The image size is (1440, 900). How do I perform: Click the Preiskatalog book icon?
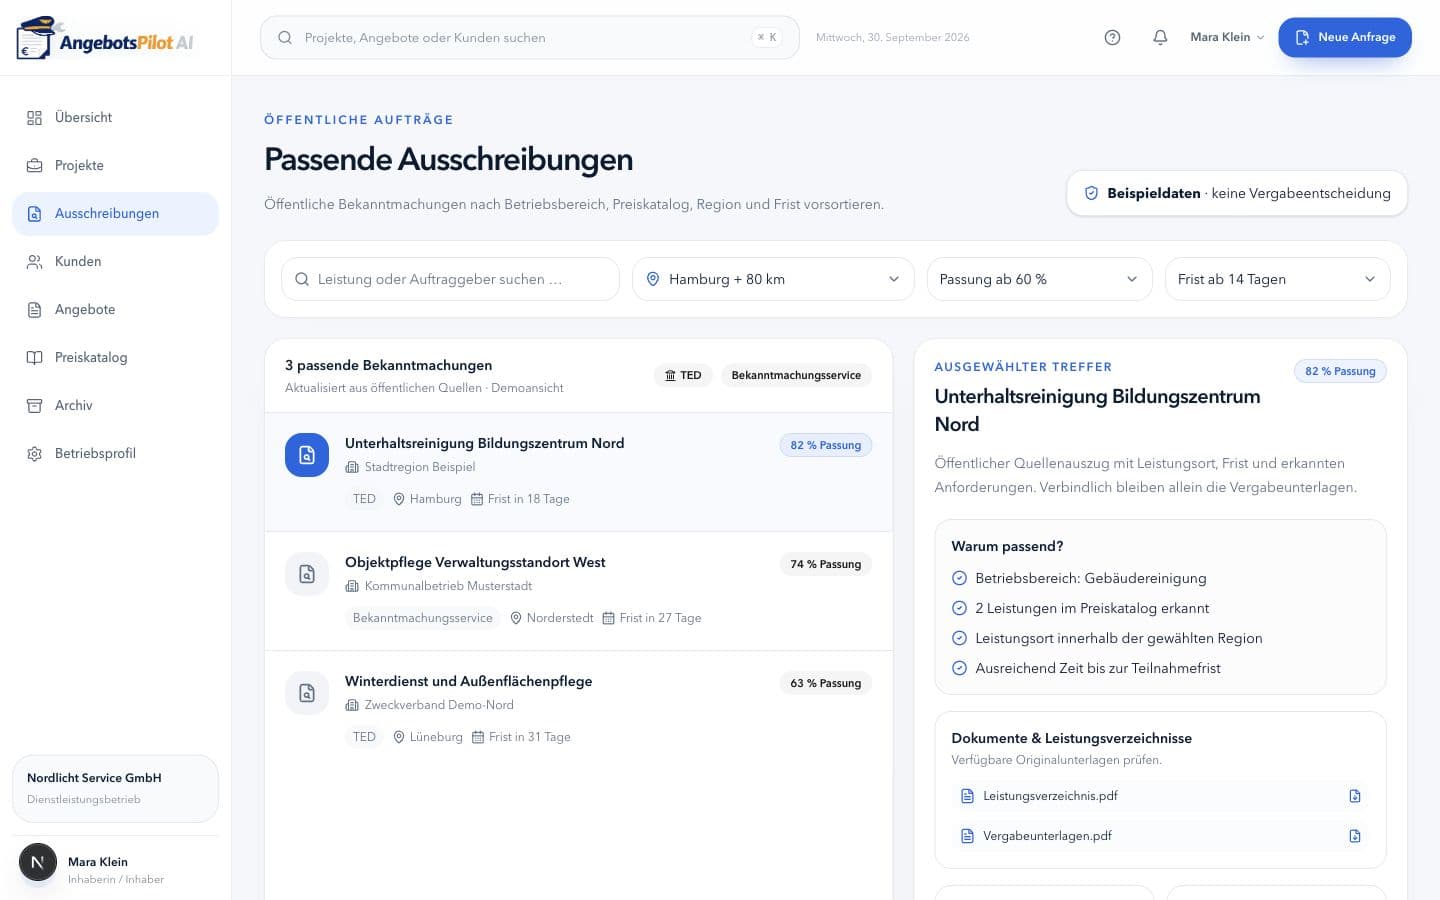coord(34,358)
